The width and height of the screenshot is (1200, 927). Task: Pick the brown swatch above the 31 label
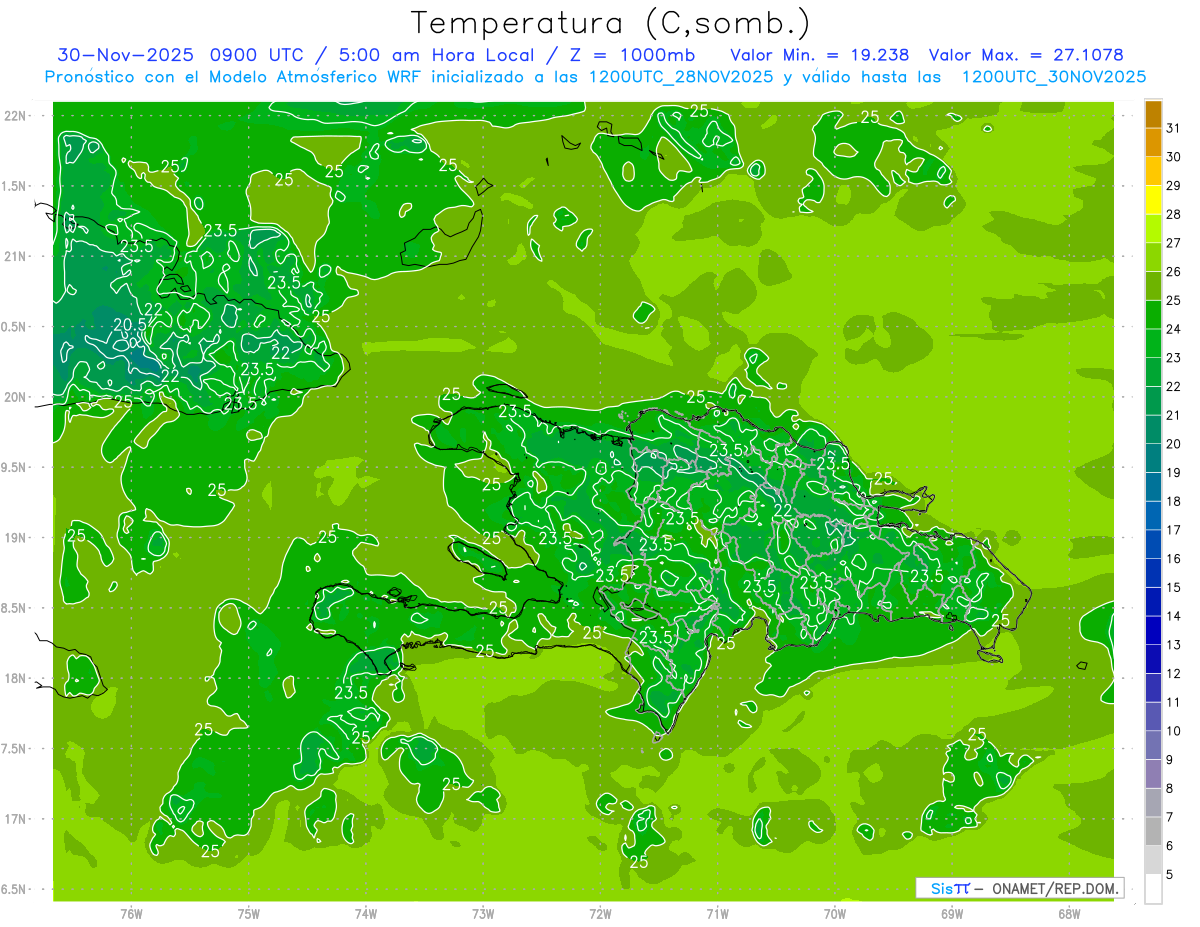[1153, 114]
